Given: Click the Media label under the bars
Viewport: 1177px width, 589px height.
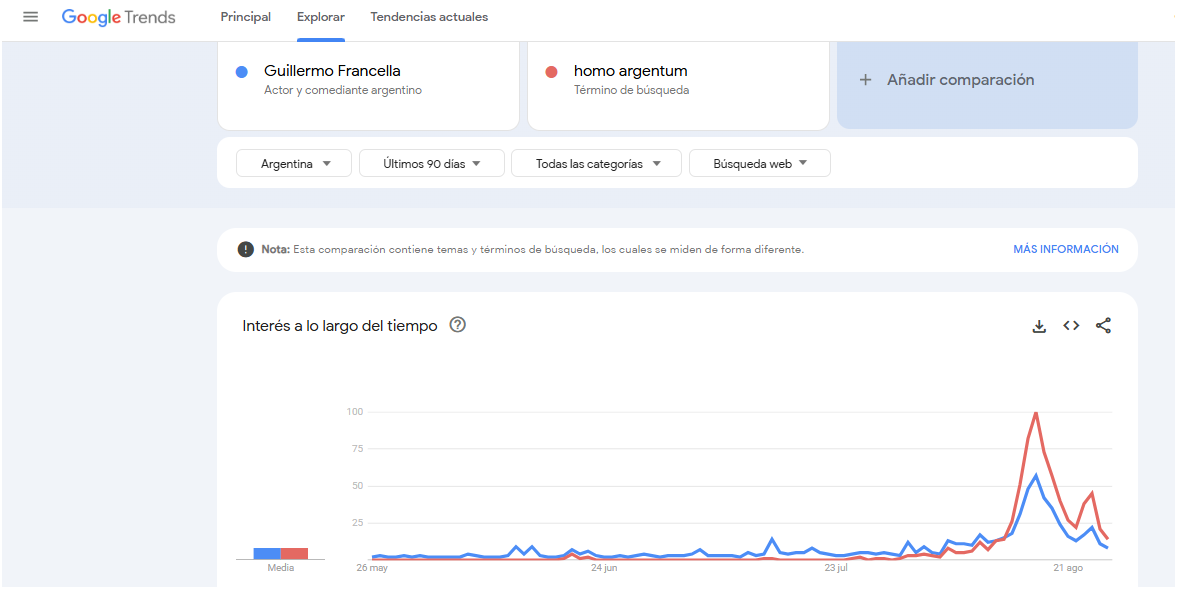Looking at the screenshot, I should pos(281,568).
